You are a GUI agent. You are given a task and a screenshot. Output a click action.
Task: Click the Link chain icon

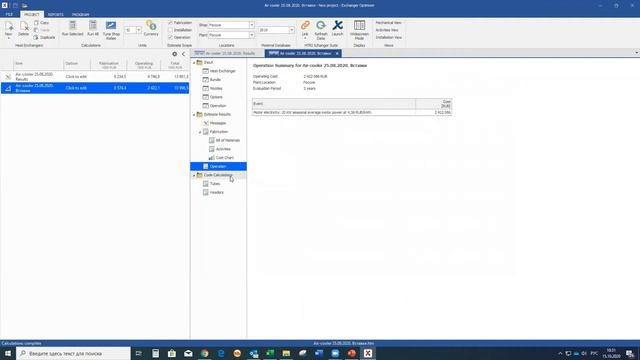tap(305, 25)
